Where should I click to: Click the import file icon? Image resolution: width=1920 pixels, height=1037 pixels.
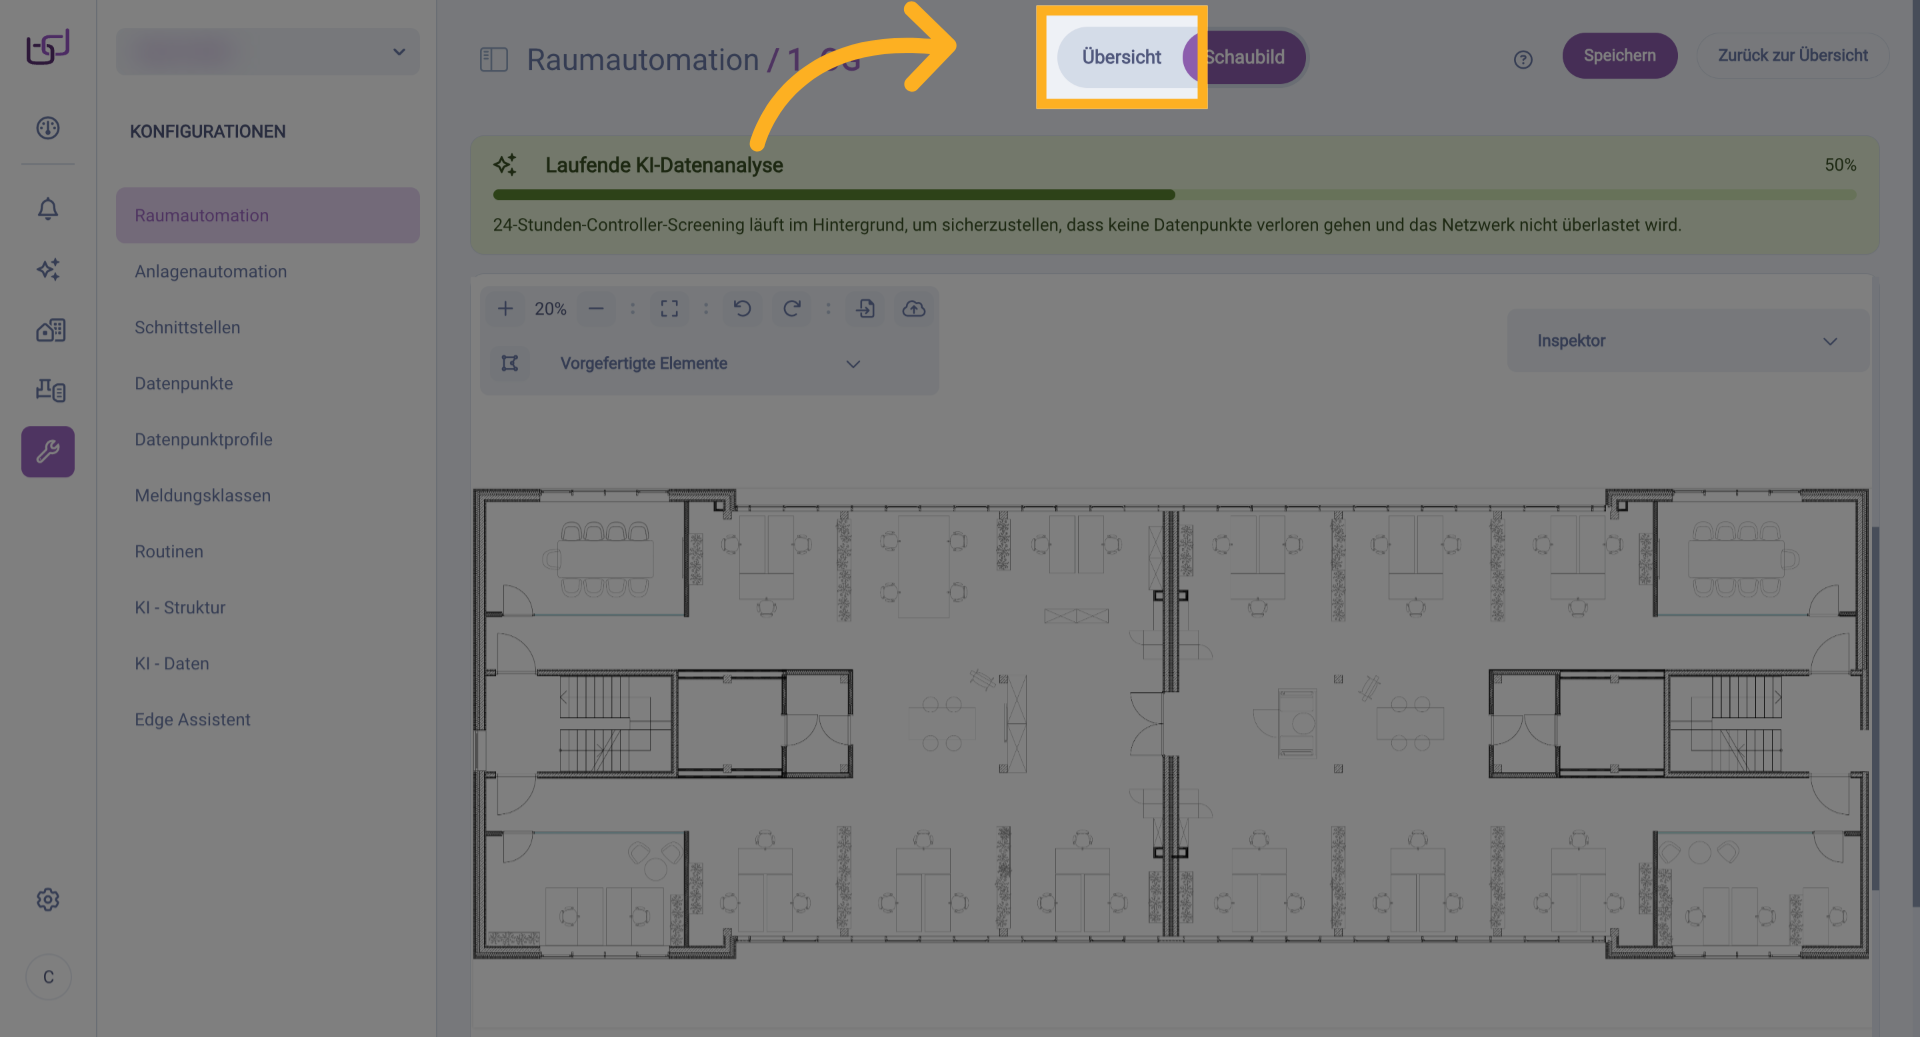(x=866, y=309)
